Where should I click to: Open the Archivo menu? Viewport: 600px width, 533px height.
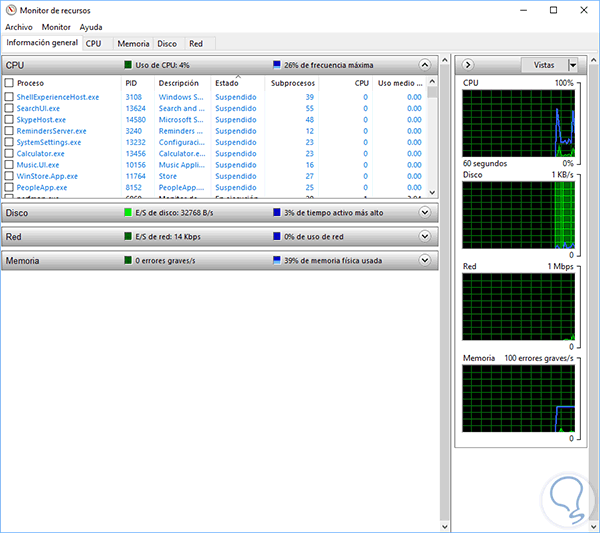click(19, 27)
